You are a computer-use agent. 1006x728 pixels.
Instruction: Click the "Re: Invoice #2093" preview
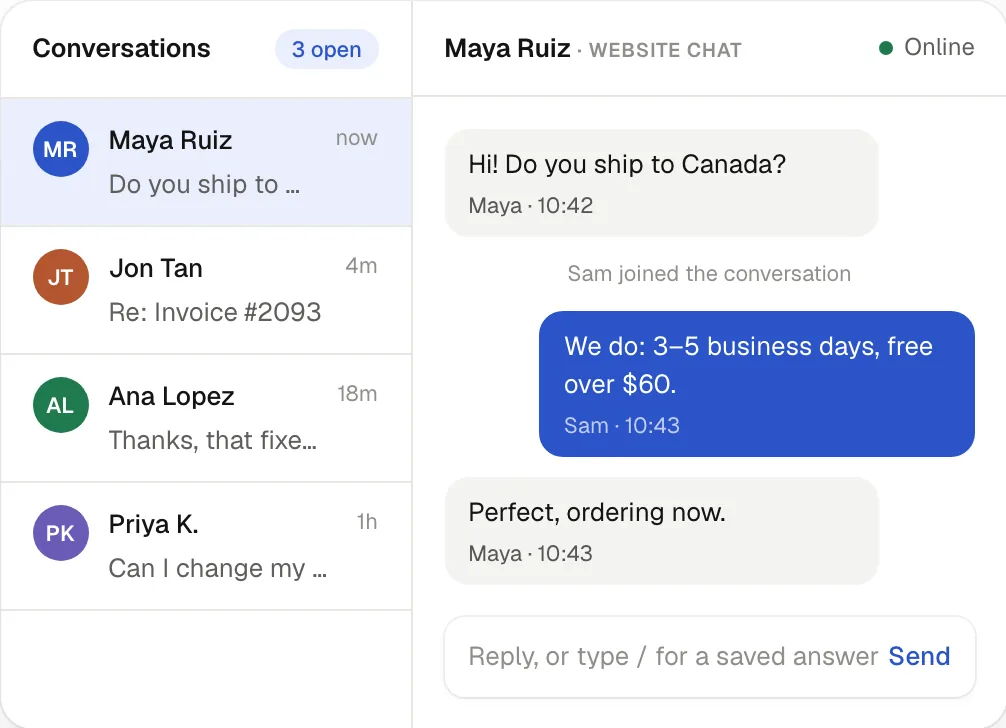coord(215,312)
